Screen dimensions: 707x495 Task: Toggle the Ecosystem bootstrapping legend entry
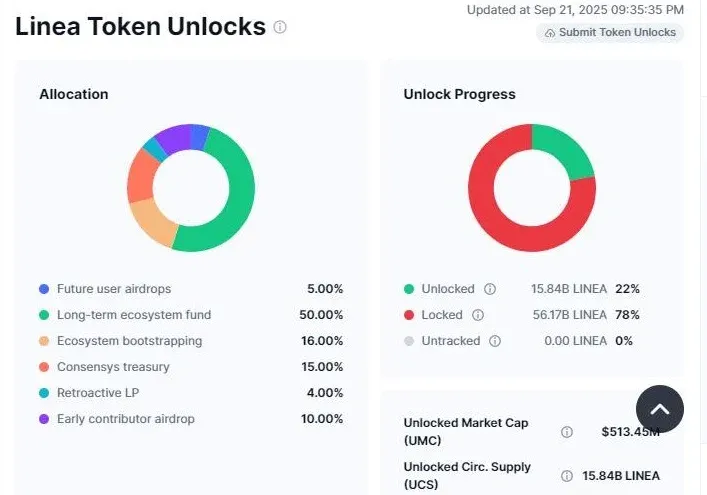coord(120,341)
